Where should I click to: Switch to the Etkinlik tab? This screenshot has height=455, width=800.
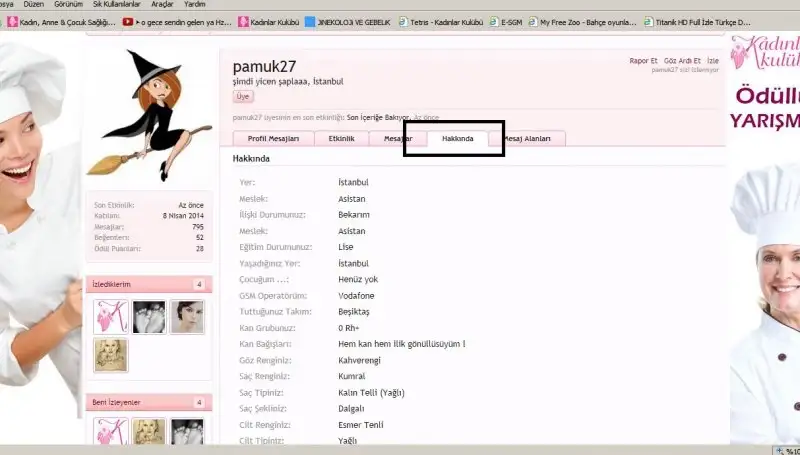342,139
